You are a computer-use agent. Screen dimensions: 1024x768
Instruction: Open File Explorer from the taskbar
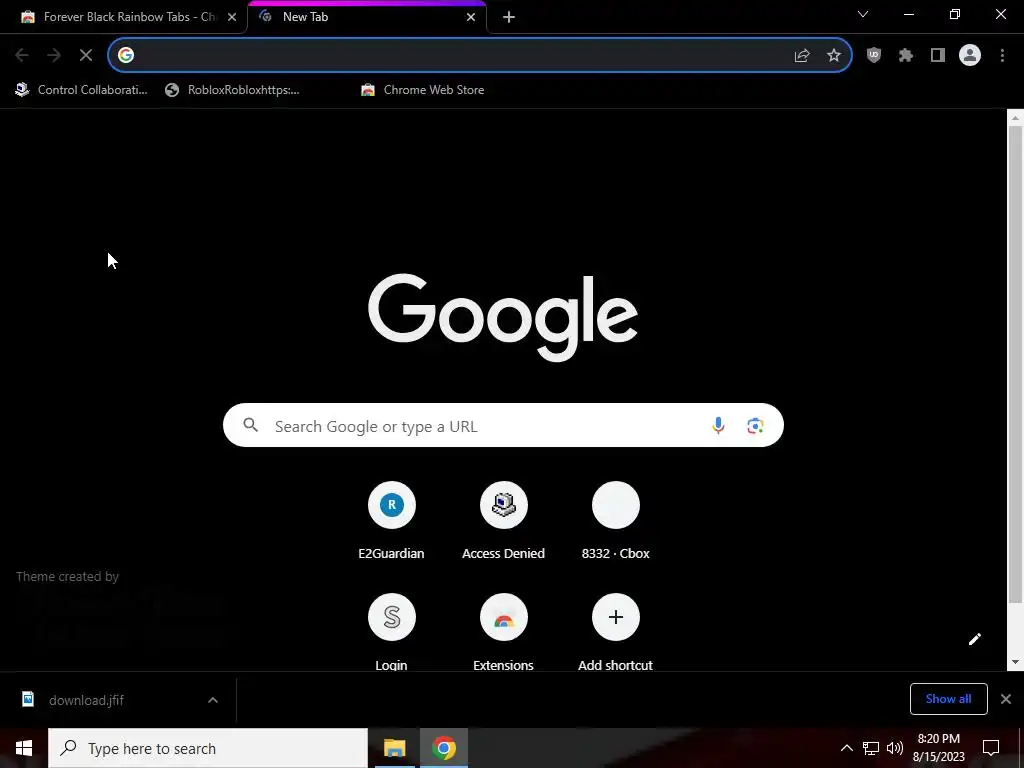click(394, 748)
